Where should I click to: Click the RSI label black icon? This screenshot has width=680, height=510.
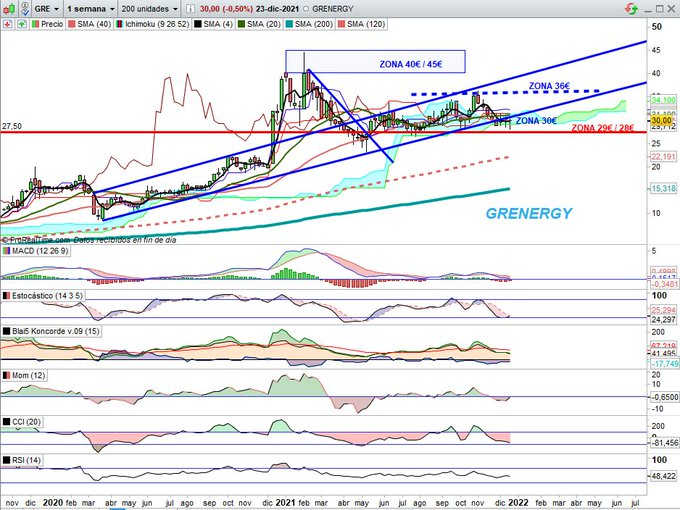coord(7,460)
